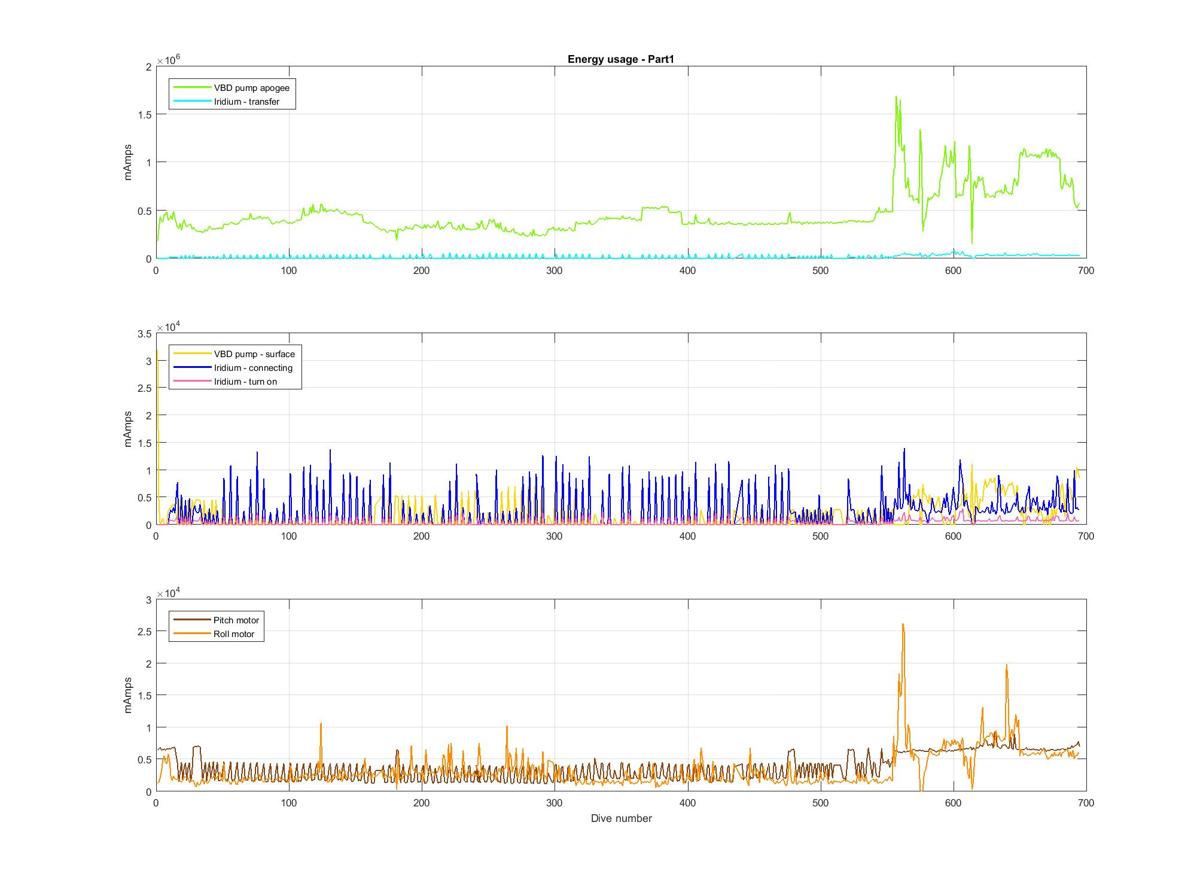Click y-tick '2' at top of the top plot
Screen dimensions: 1200x889
pos(148,66)
